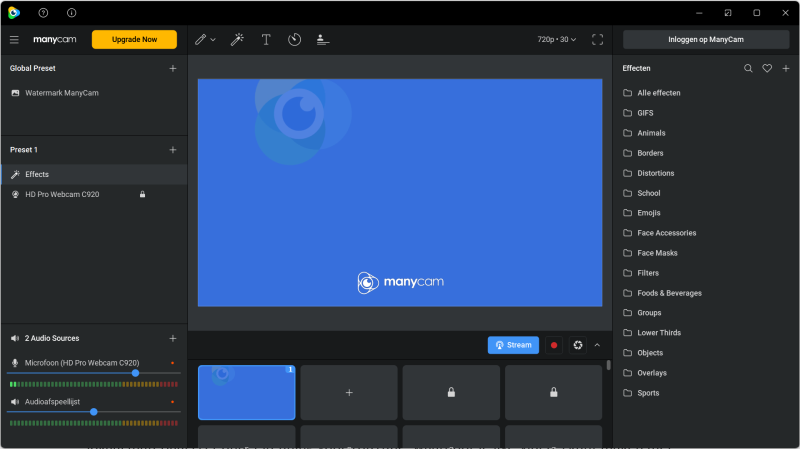The width and height of the screenshot is (800, 449).
Task: Click the speaker icon beside Audioafspeellijst
Action: pos(15,402)
